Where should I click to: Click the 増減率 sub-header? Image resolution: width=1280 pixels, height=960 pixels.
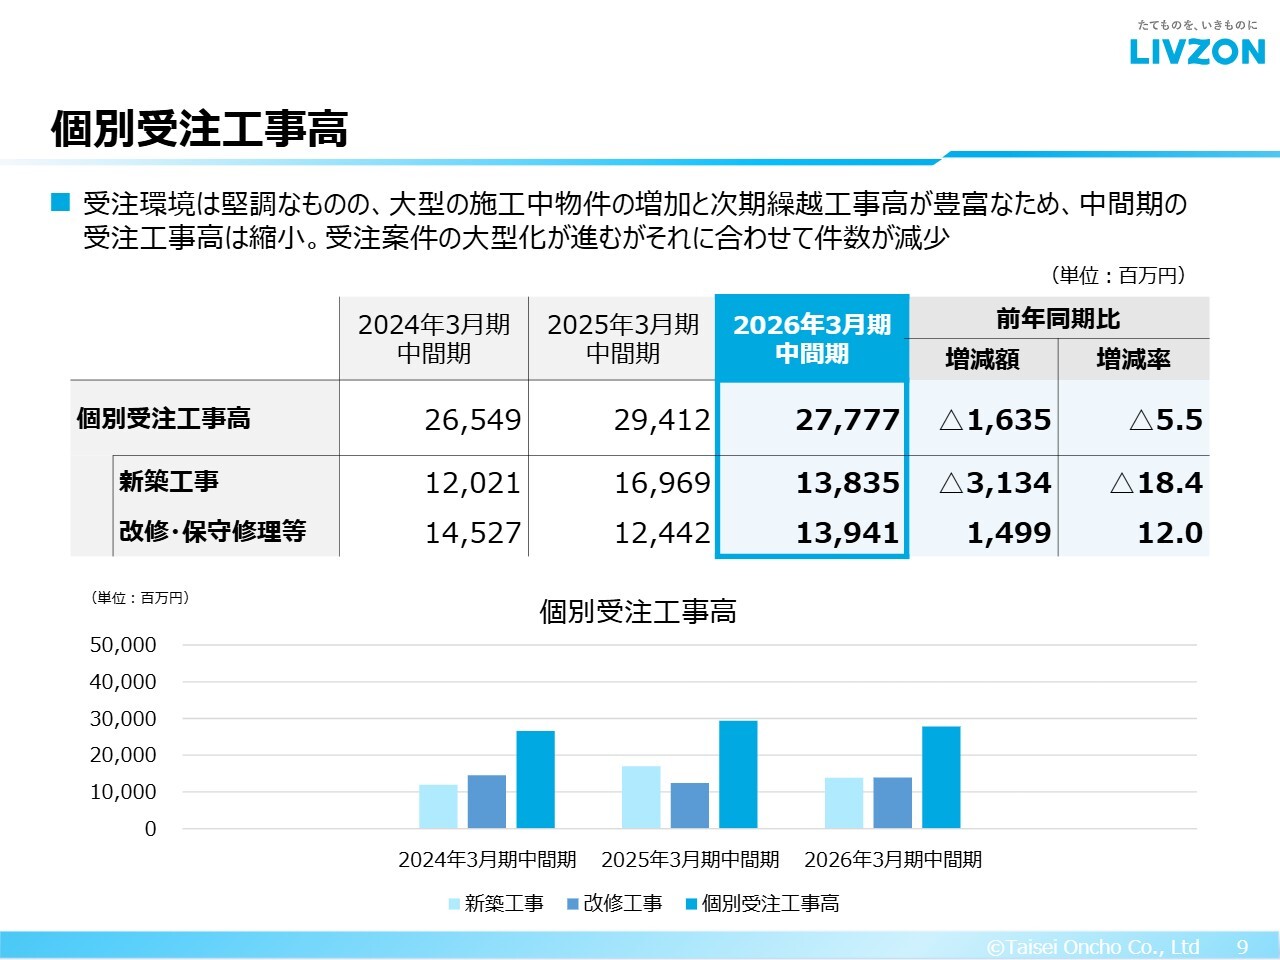[x=1133, y=360]
